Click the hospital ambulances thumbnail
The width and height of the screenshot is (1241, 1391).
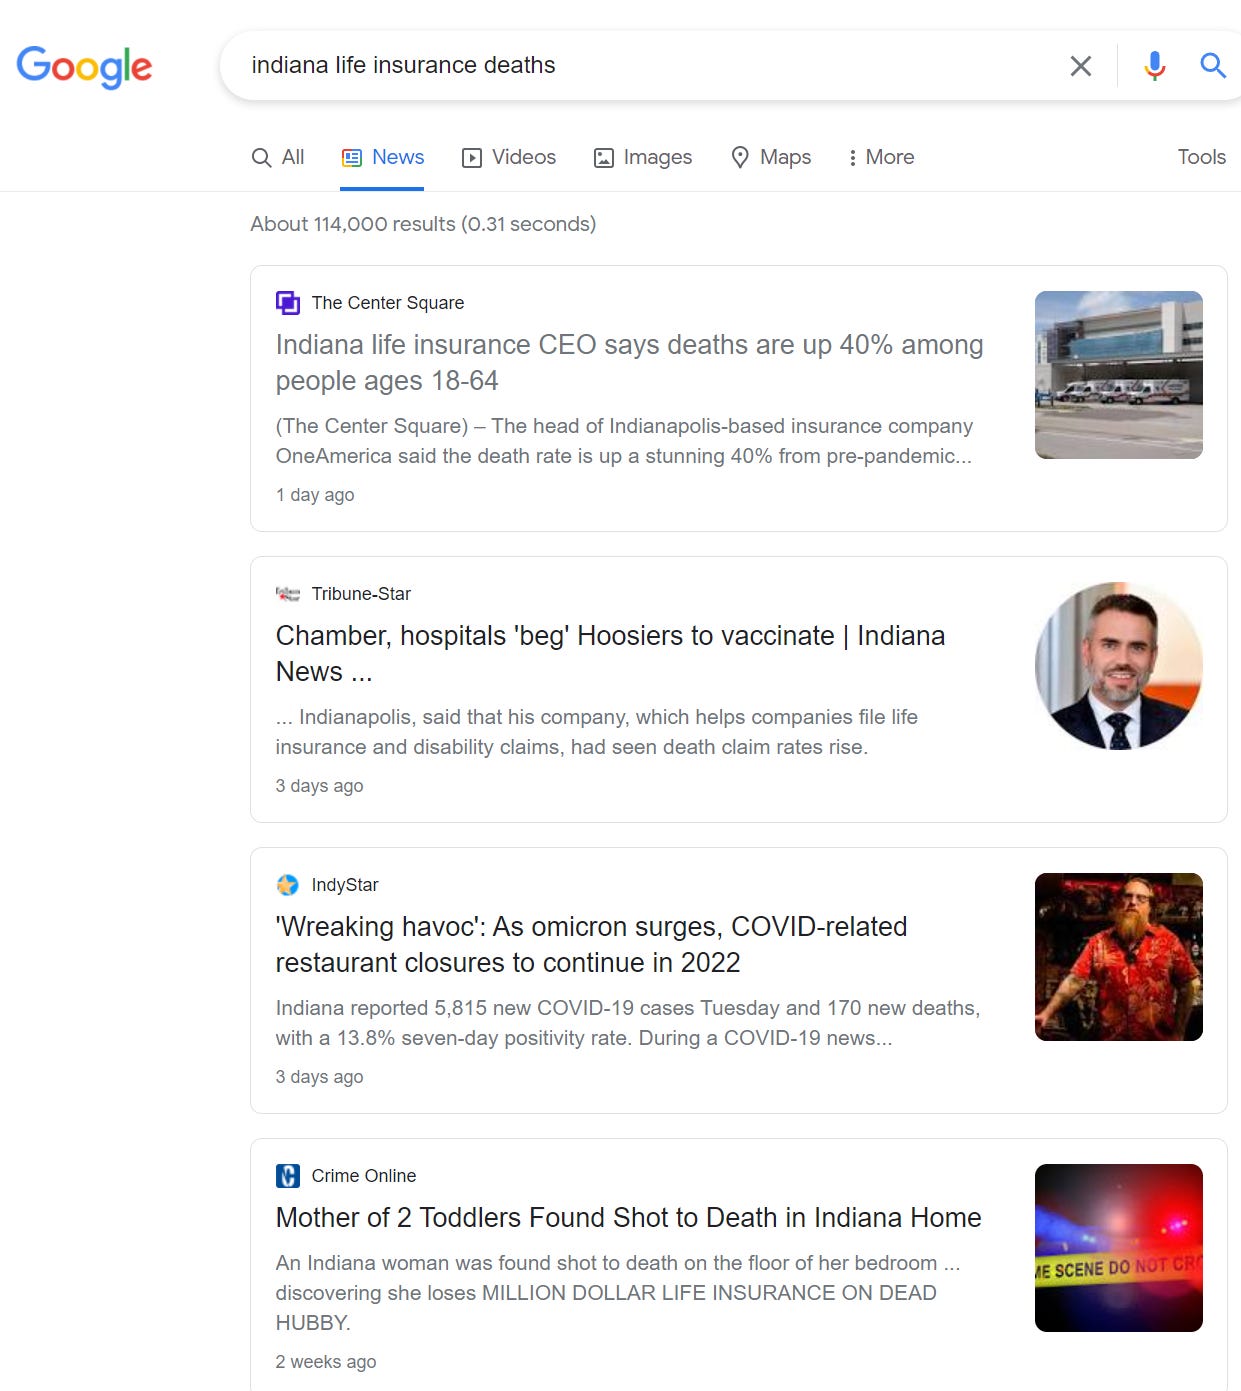[1118, 375]
